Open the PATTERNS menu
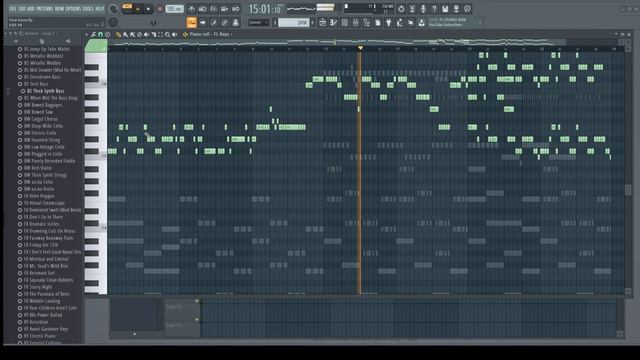Viewport: 640px width, 360px height. coord(44,9)
